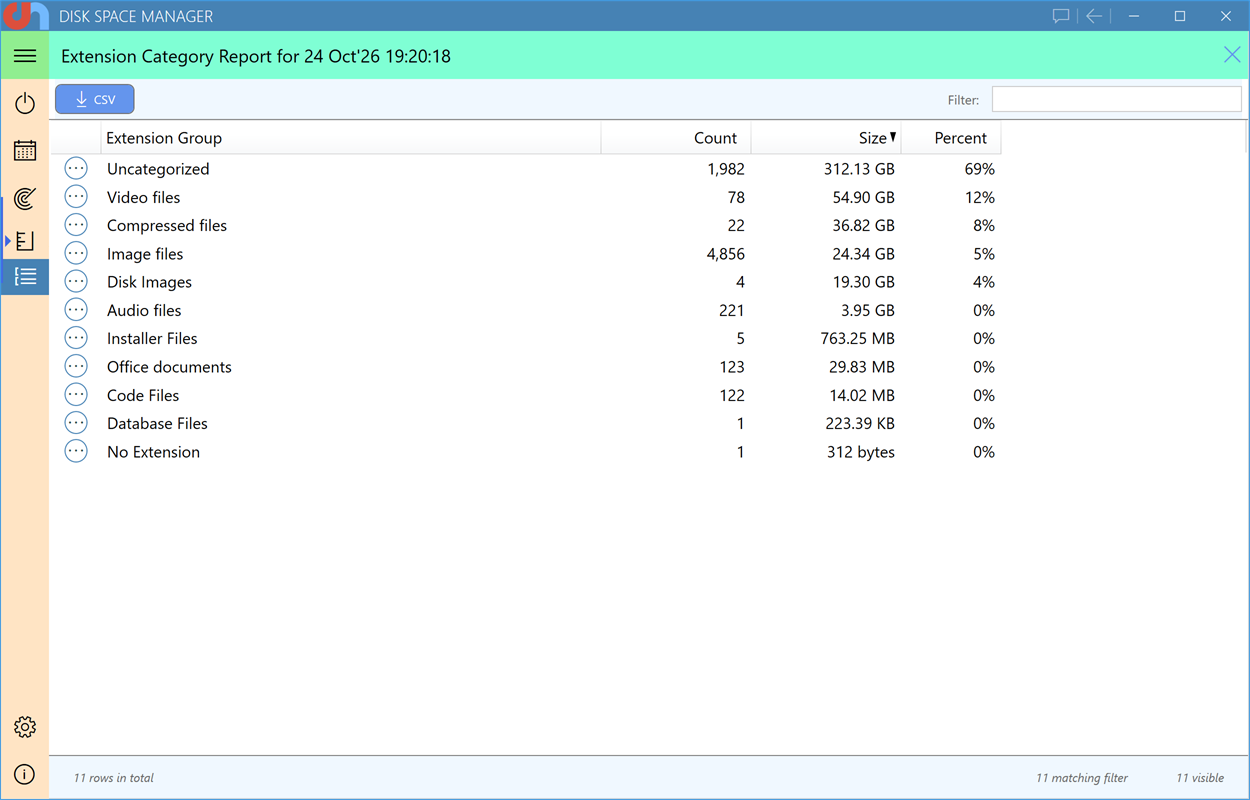The image size is (1250, 800).
Task: Open options for Database Files row
Action: click(76, 423)
